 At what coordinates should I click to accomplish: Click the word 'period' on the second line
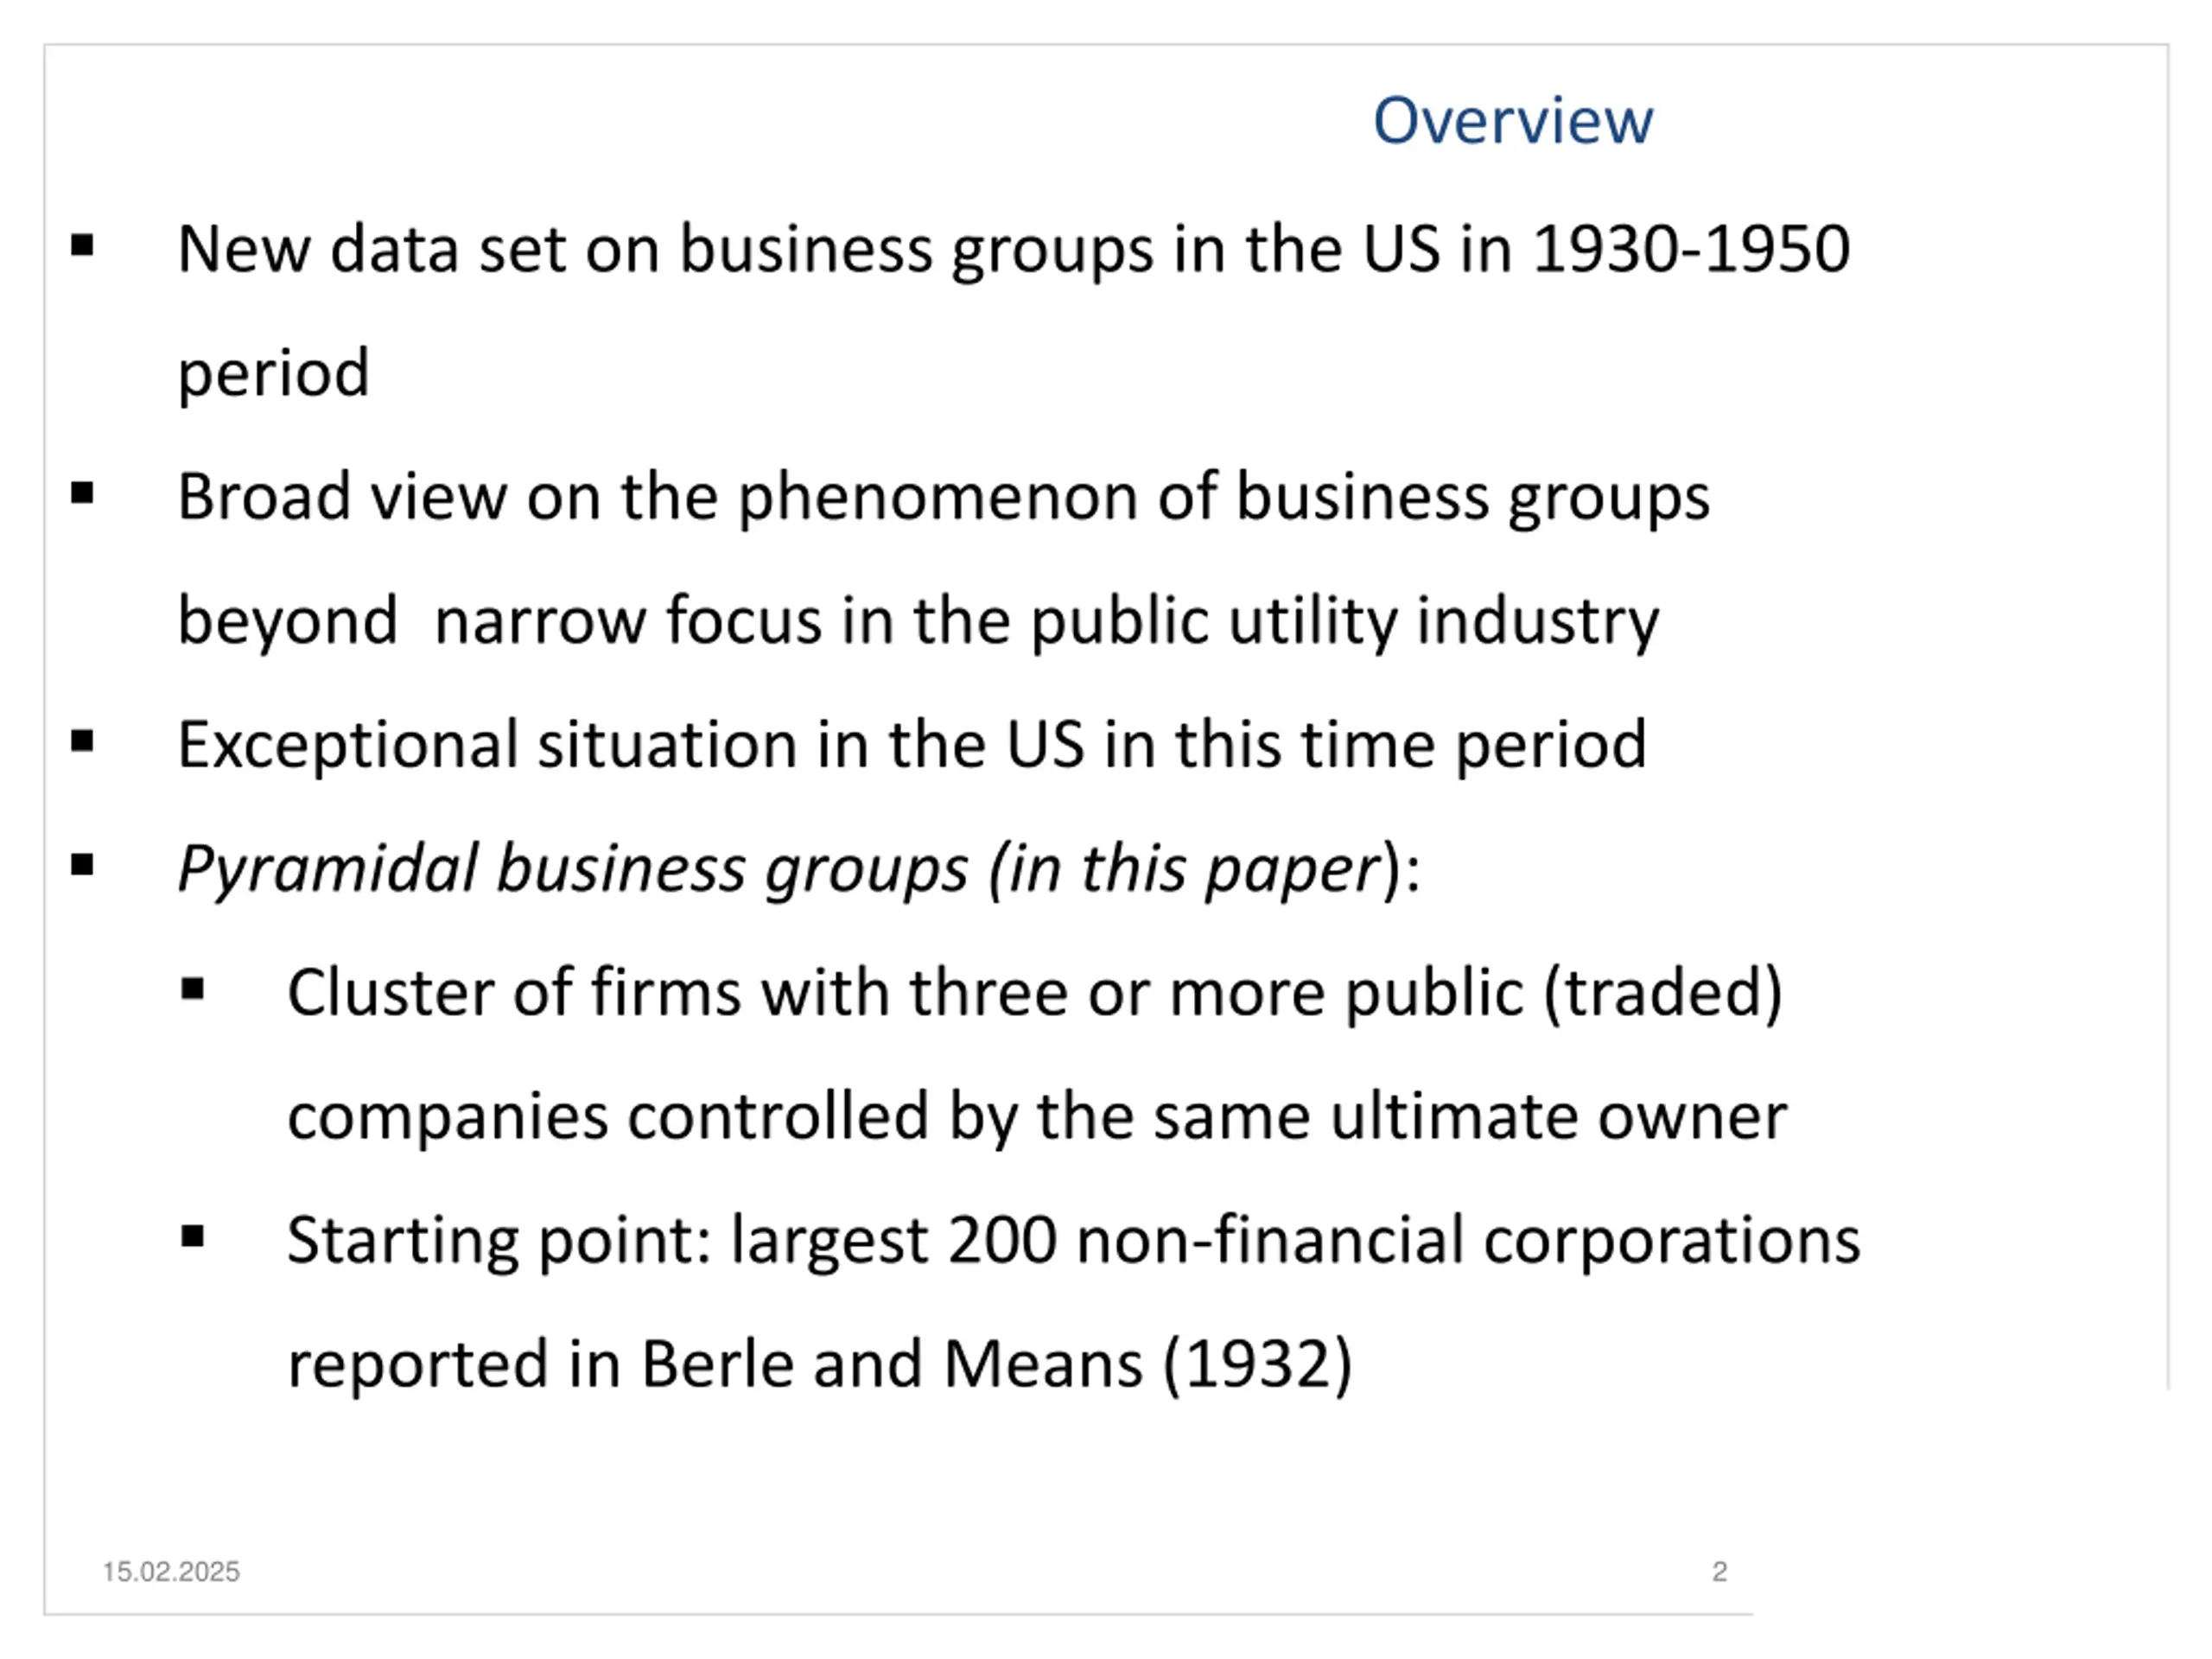click(x=273, y=375)
